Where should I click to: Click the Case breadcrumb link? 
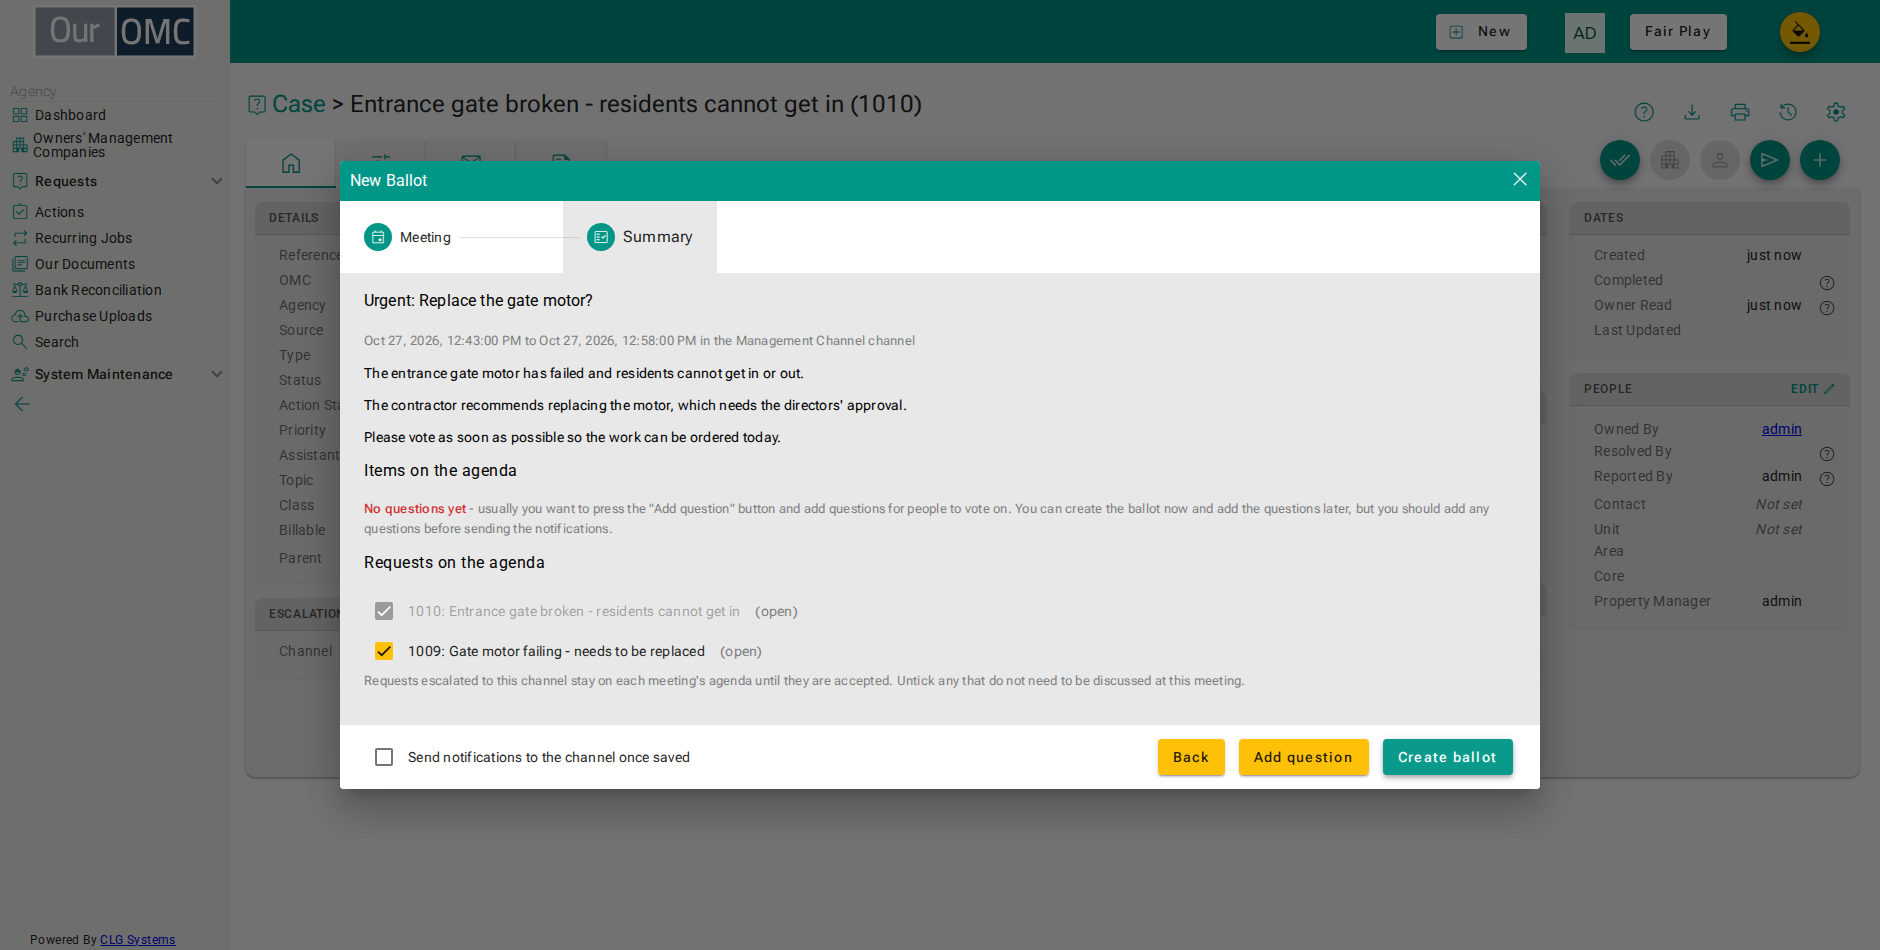[x=299, y=104]
